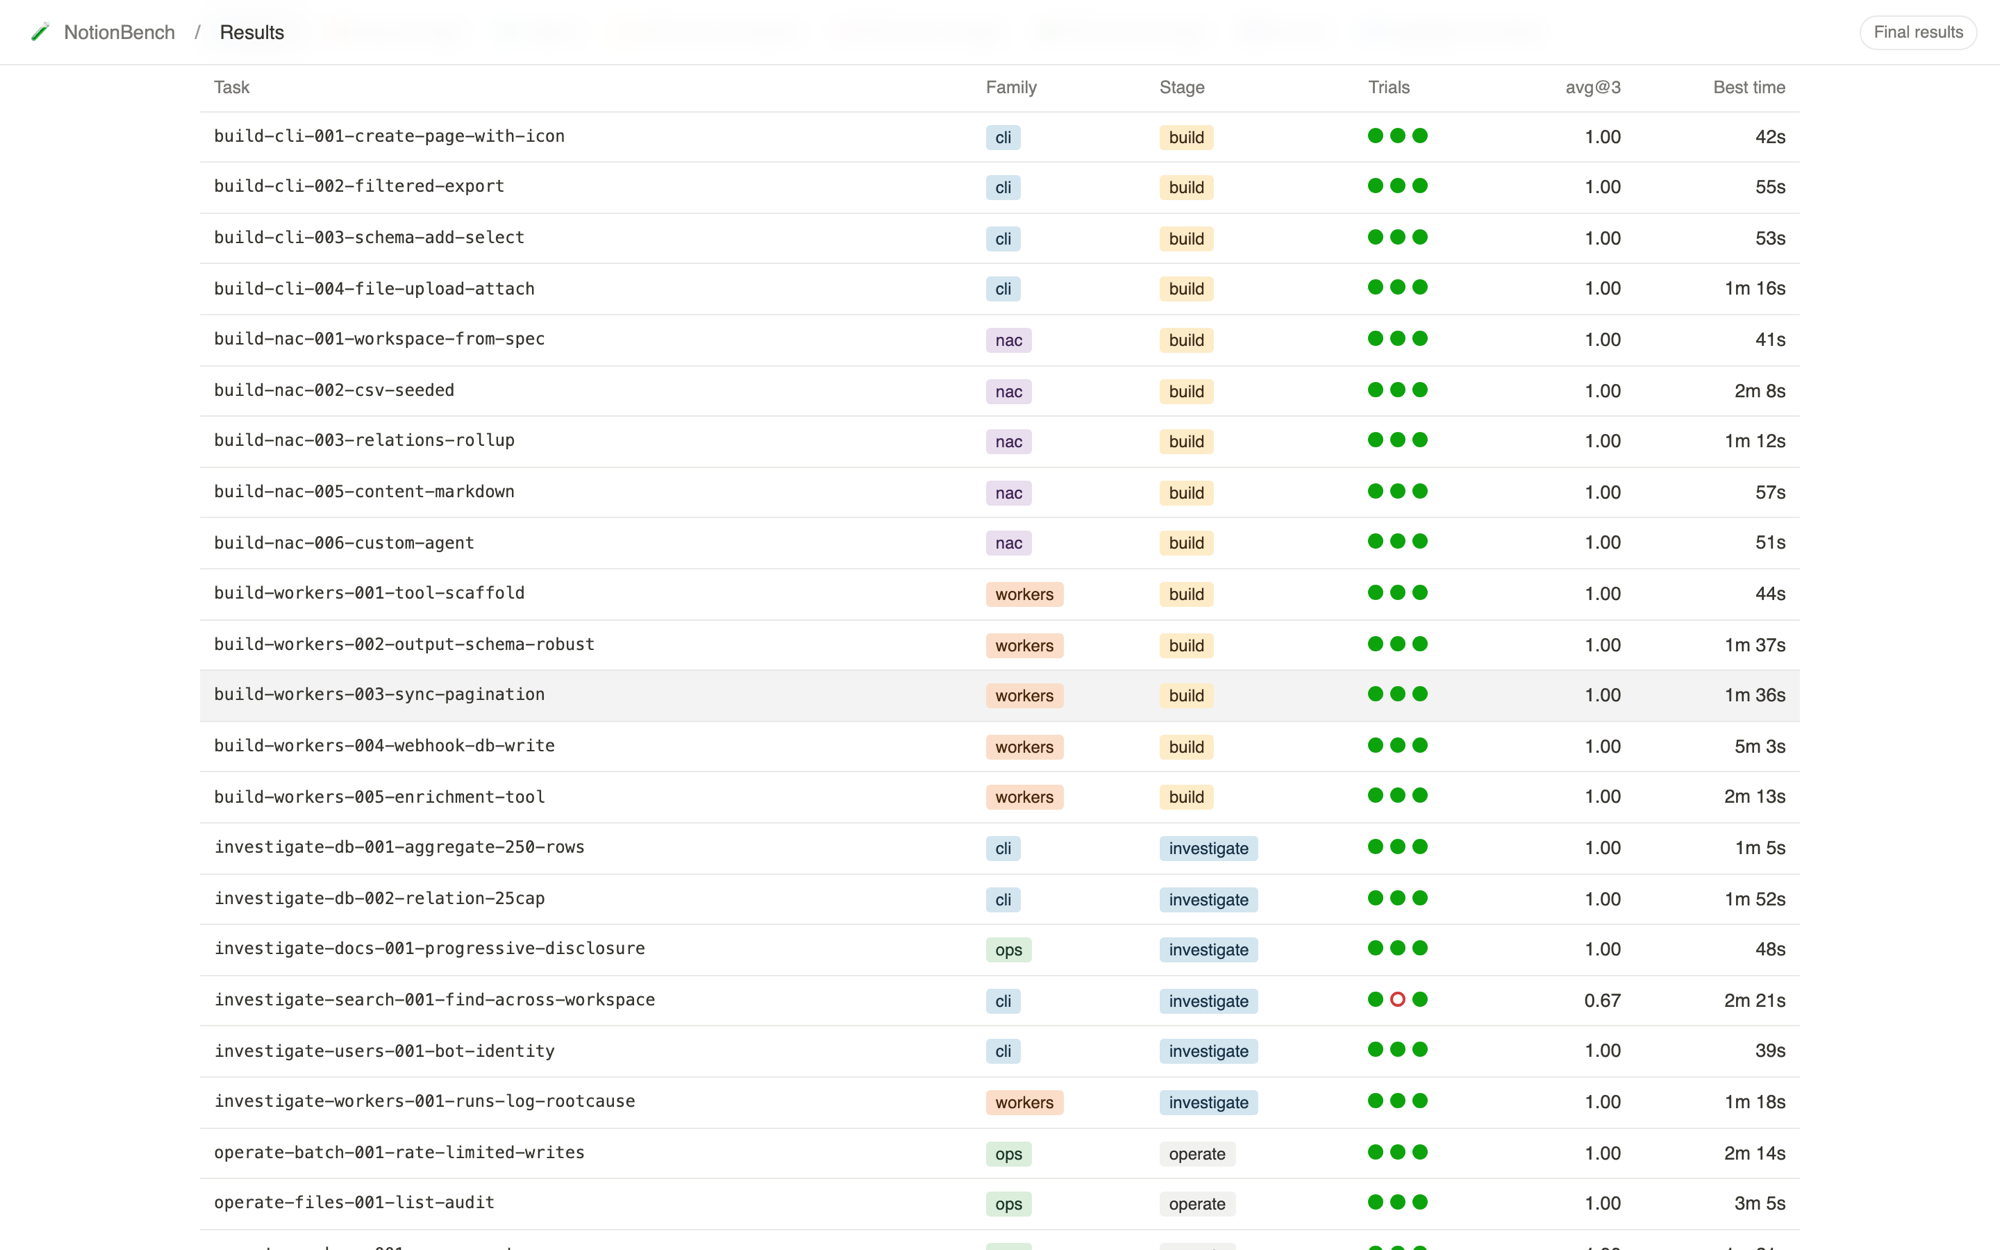Click investigate stage tag on investigate-users-001-bot-identity
This screenshot has width=2000, height=1250.
click(x=1209, y=1051)
